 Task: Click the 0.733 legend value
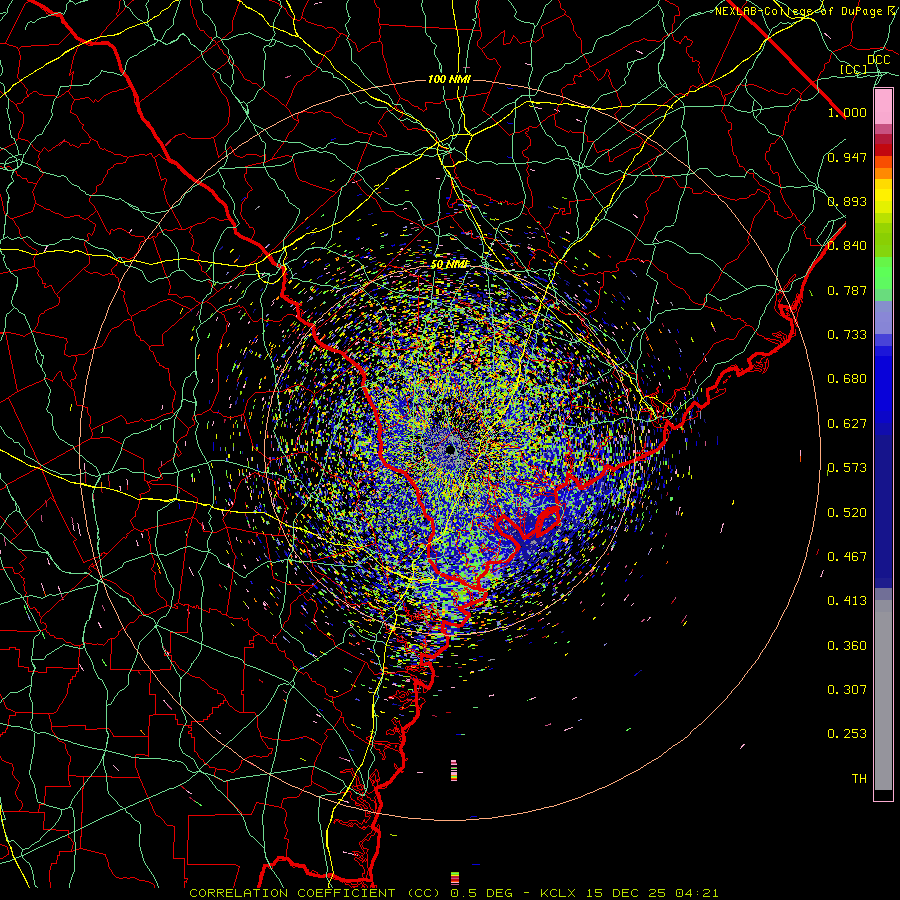pyautogui.click(x=847, y=335)
